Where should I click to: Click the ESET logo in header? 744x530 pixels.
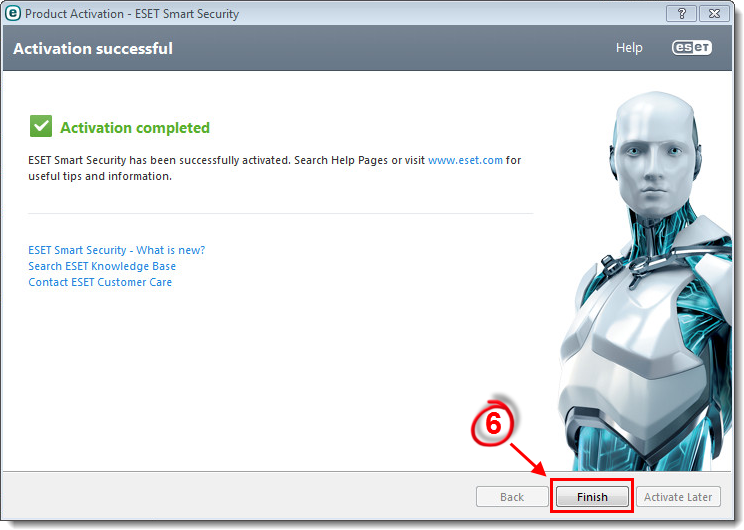tap(692, 47)
